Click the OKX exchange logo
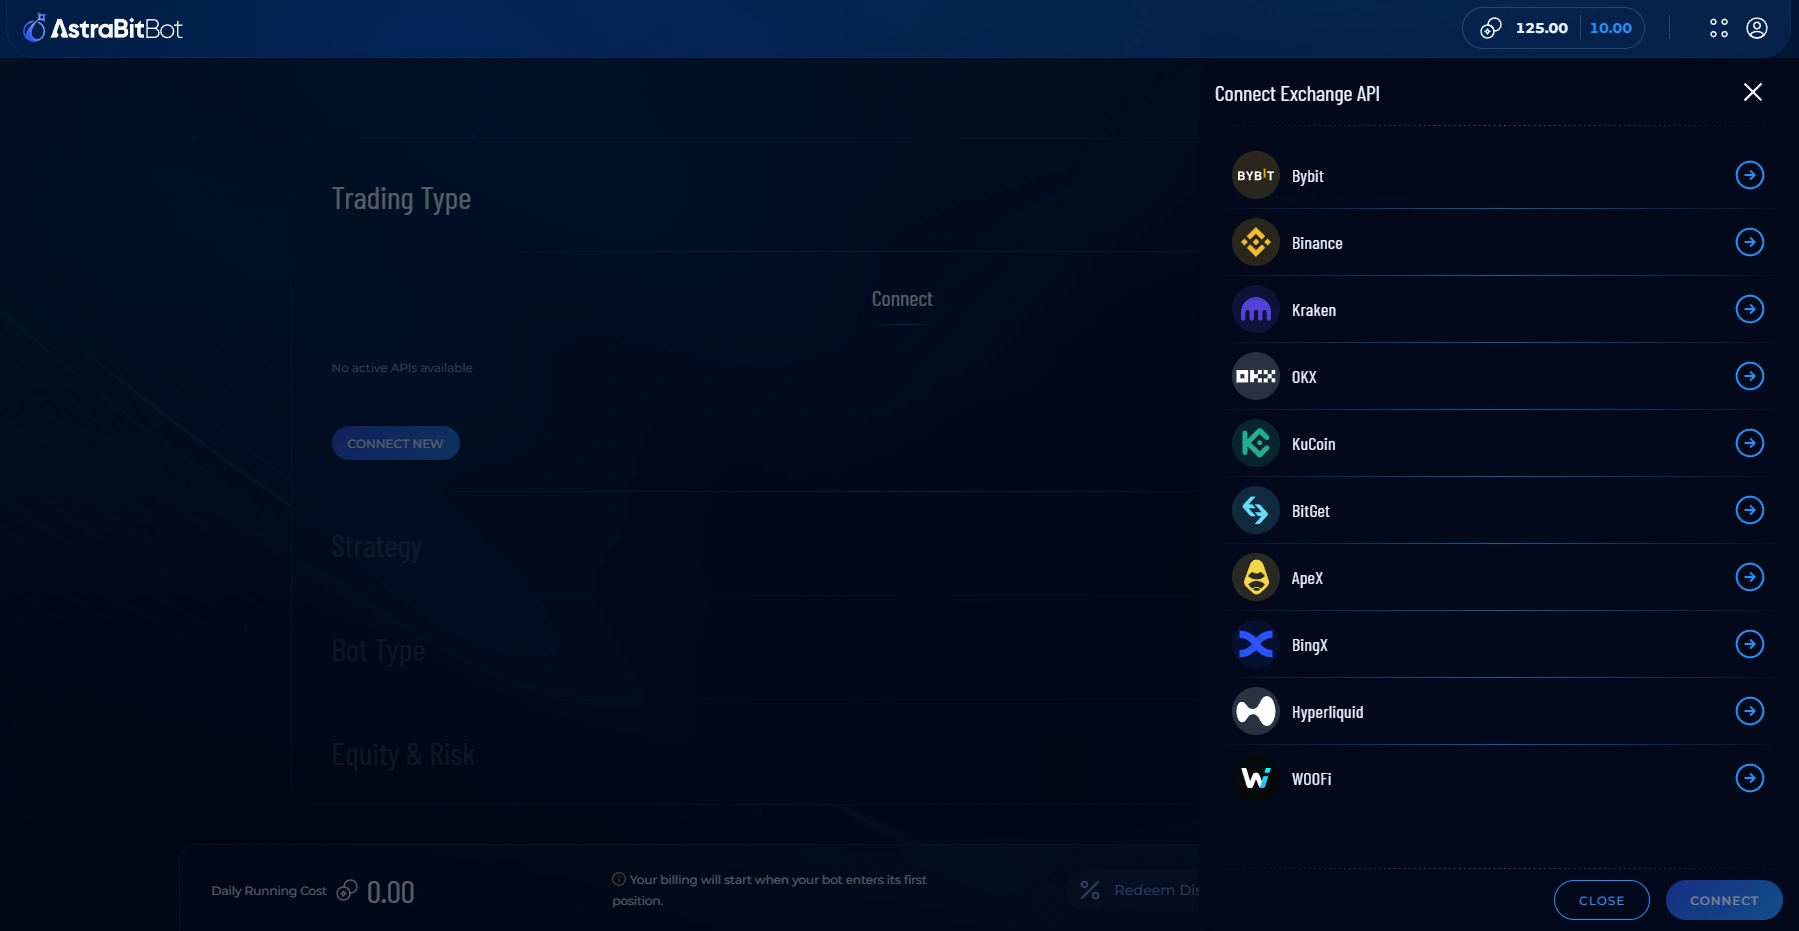The image size is (1799, 931). click(x=1256, y=376)
